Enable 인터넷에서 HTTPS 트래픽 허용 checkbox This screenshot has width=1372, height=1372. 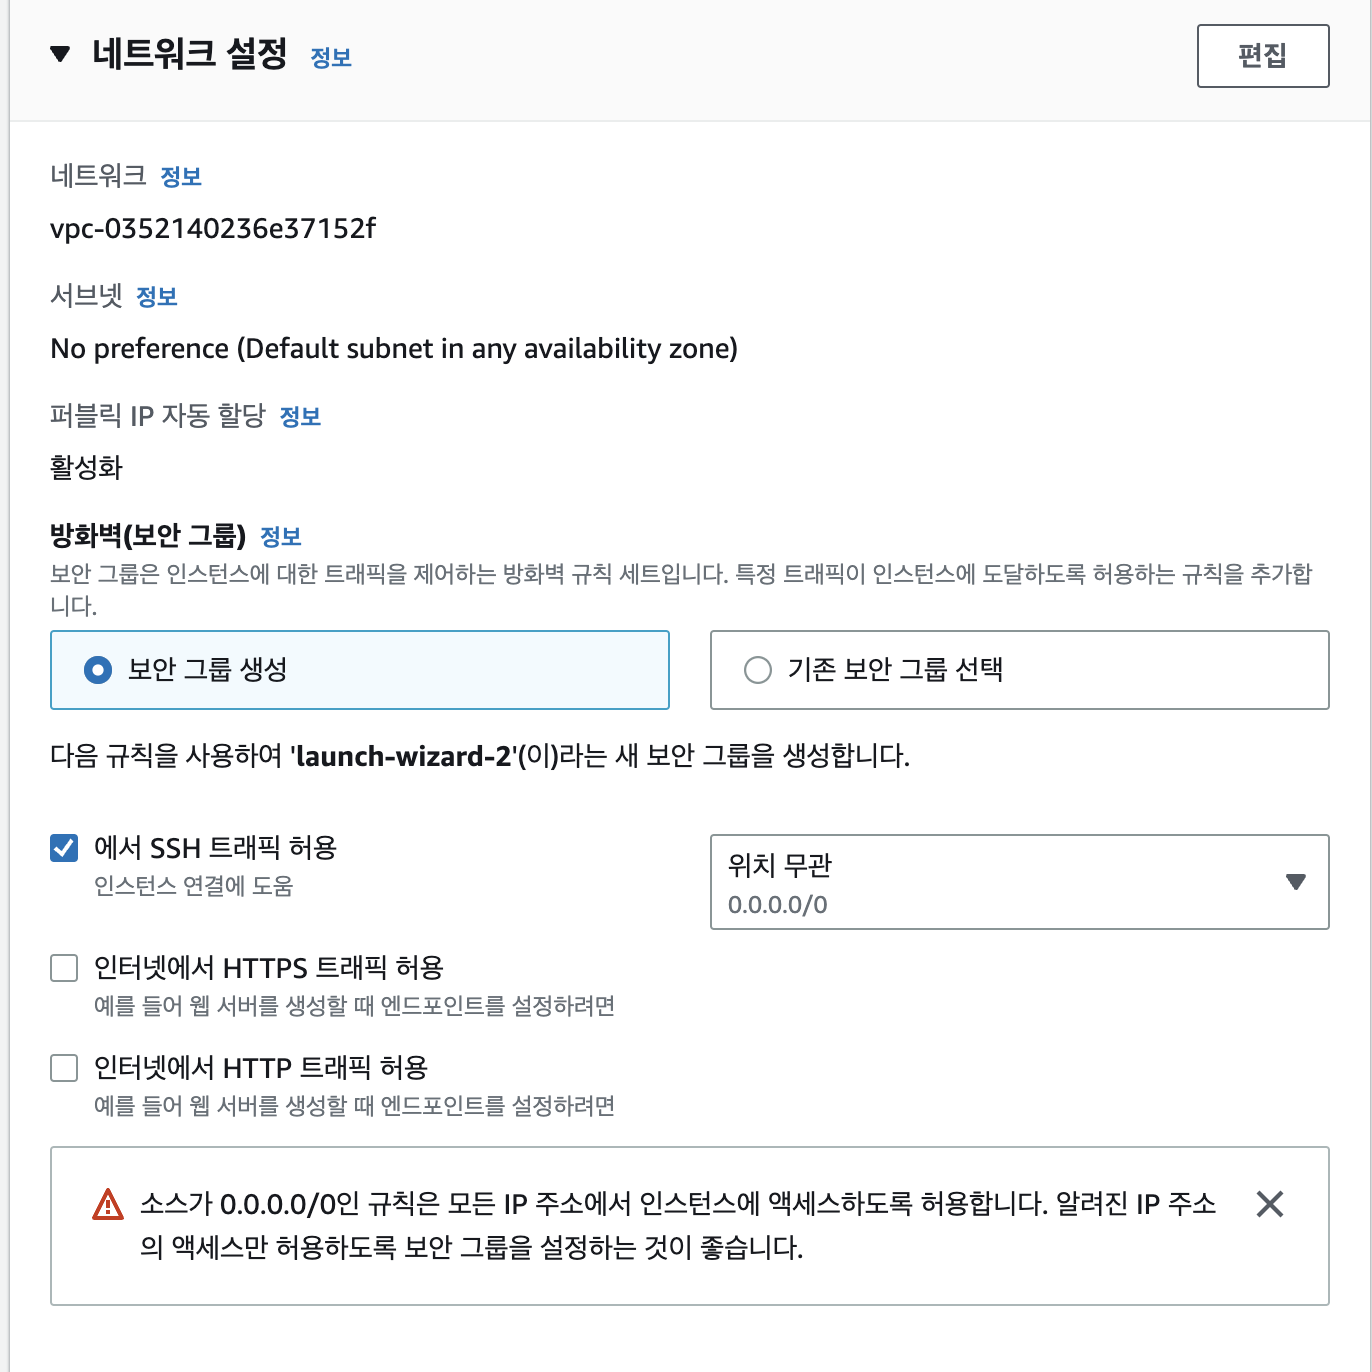[x=64, y=968]
